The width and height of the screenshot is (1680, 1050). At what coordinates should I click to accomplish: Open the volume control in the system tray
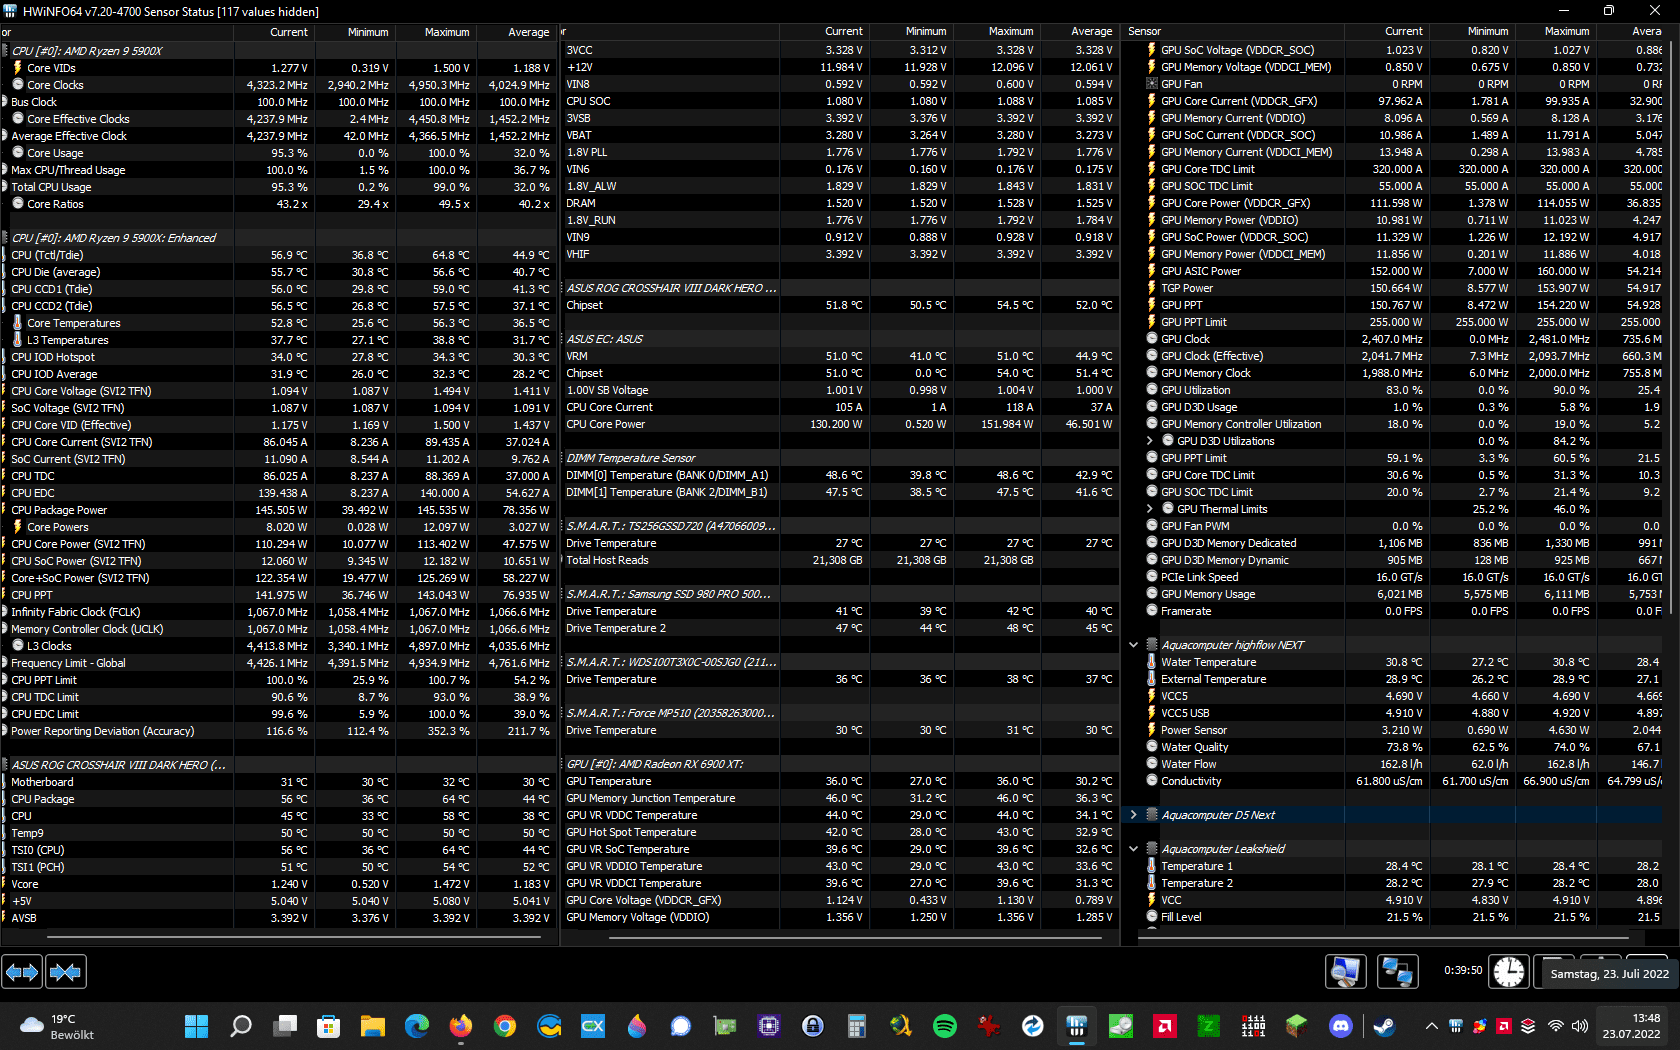click(1580, 1026)
